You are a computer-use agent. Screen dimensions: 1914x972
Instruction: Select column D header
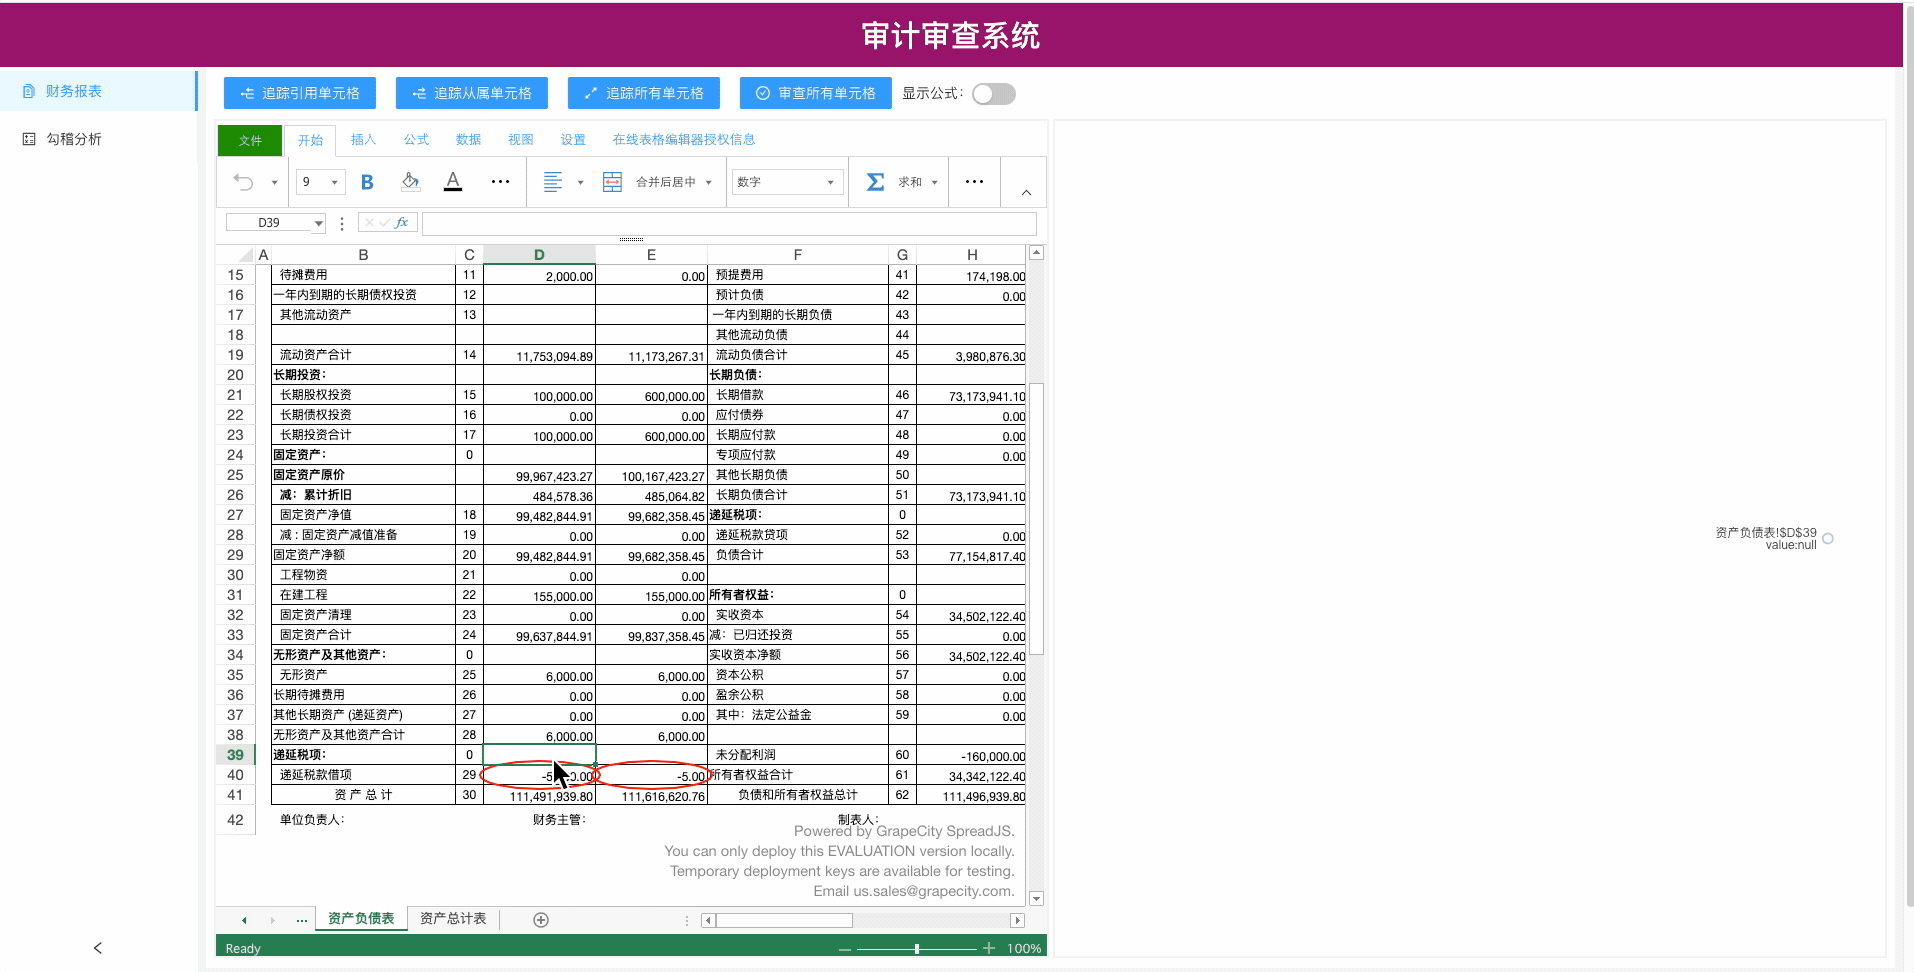click(539, 255)
